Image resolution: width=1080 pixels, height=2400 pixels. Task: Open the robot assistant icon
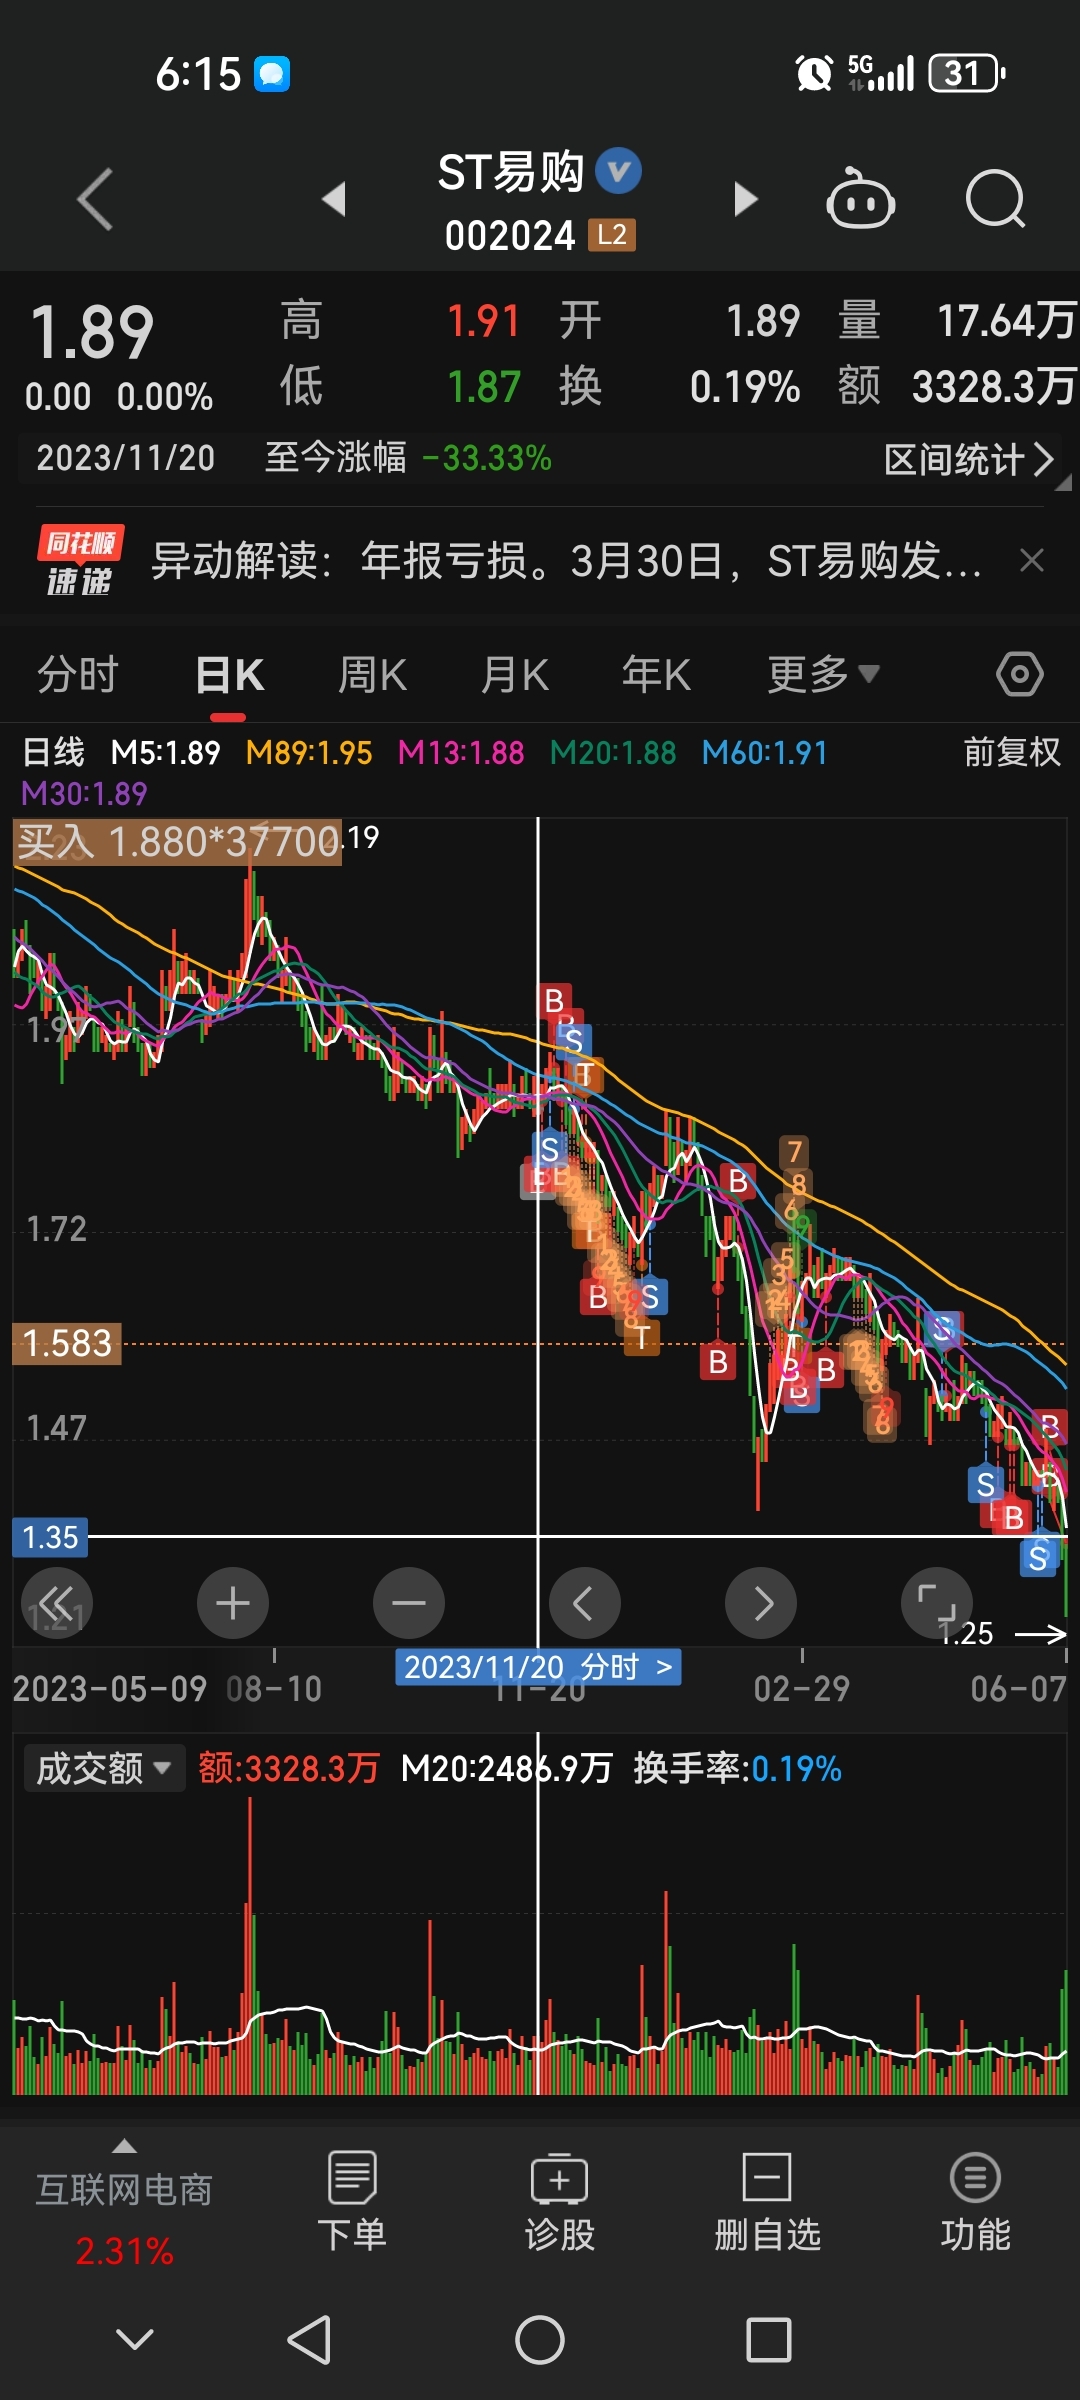860,199
